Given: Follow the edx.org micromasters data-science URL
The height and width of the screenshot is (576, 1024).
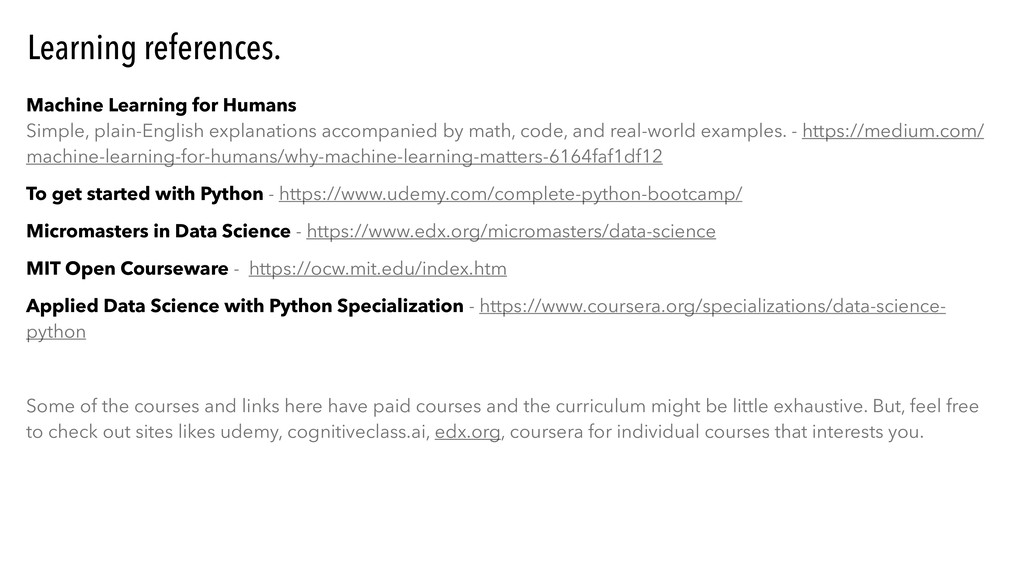Looking at the screenshot, I should (x=511, y=232).
